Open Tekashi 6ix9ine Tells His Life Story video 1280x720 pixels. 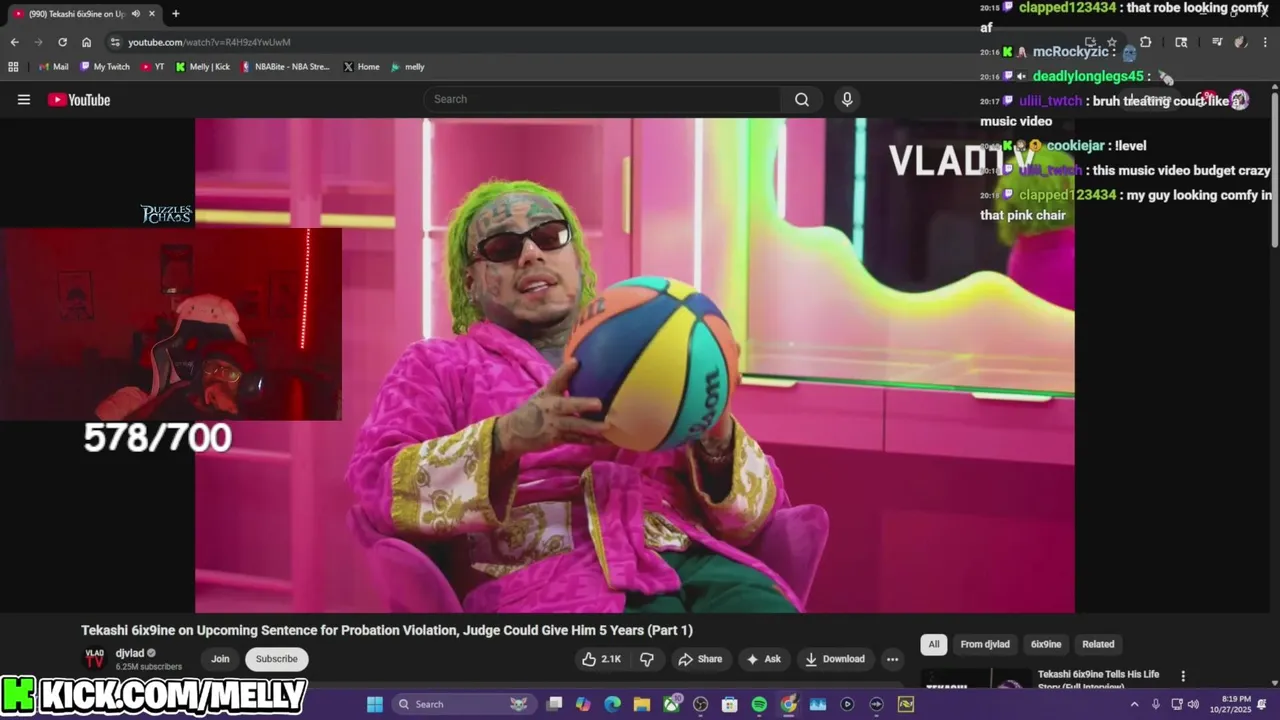coord(1098,679)
